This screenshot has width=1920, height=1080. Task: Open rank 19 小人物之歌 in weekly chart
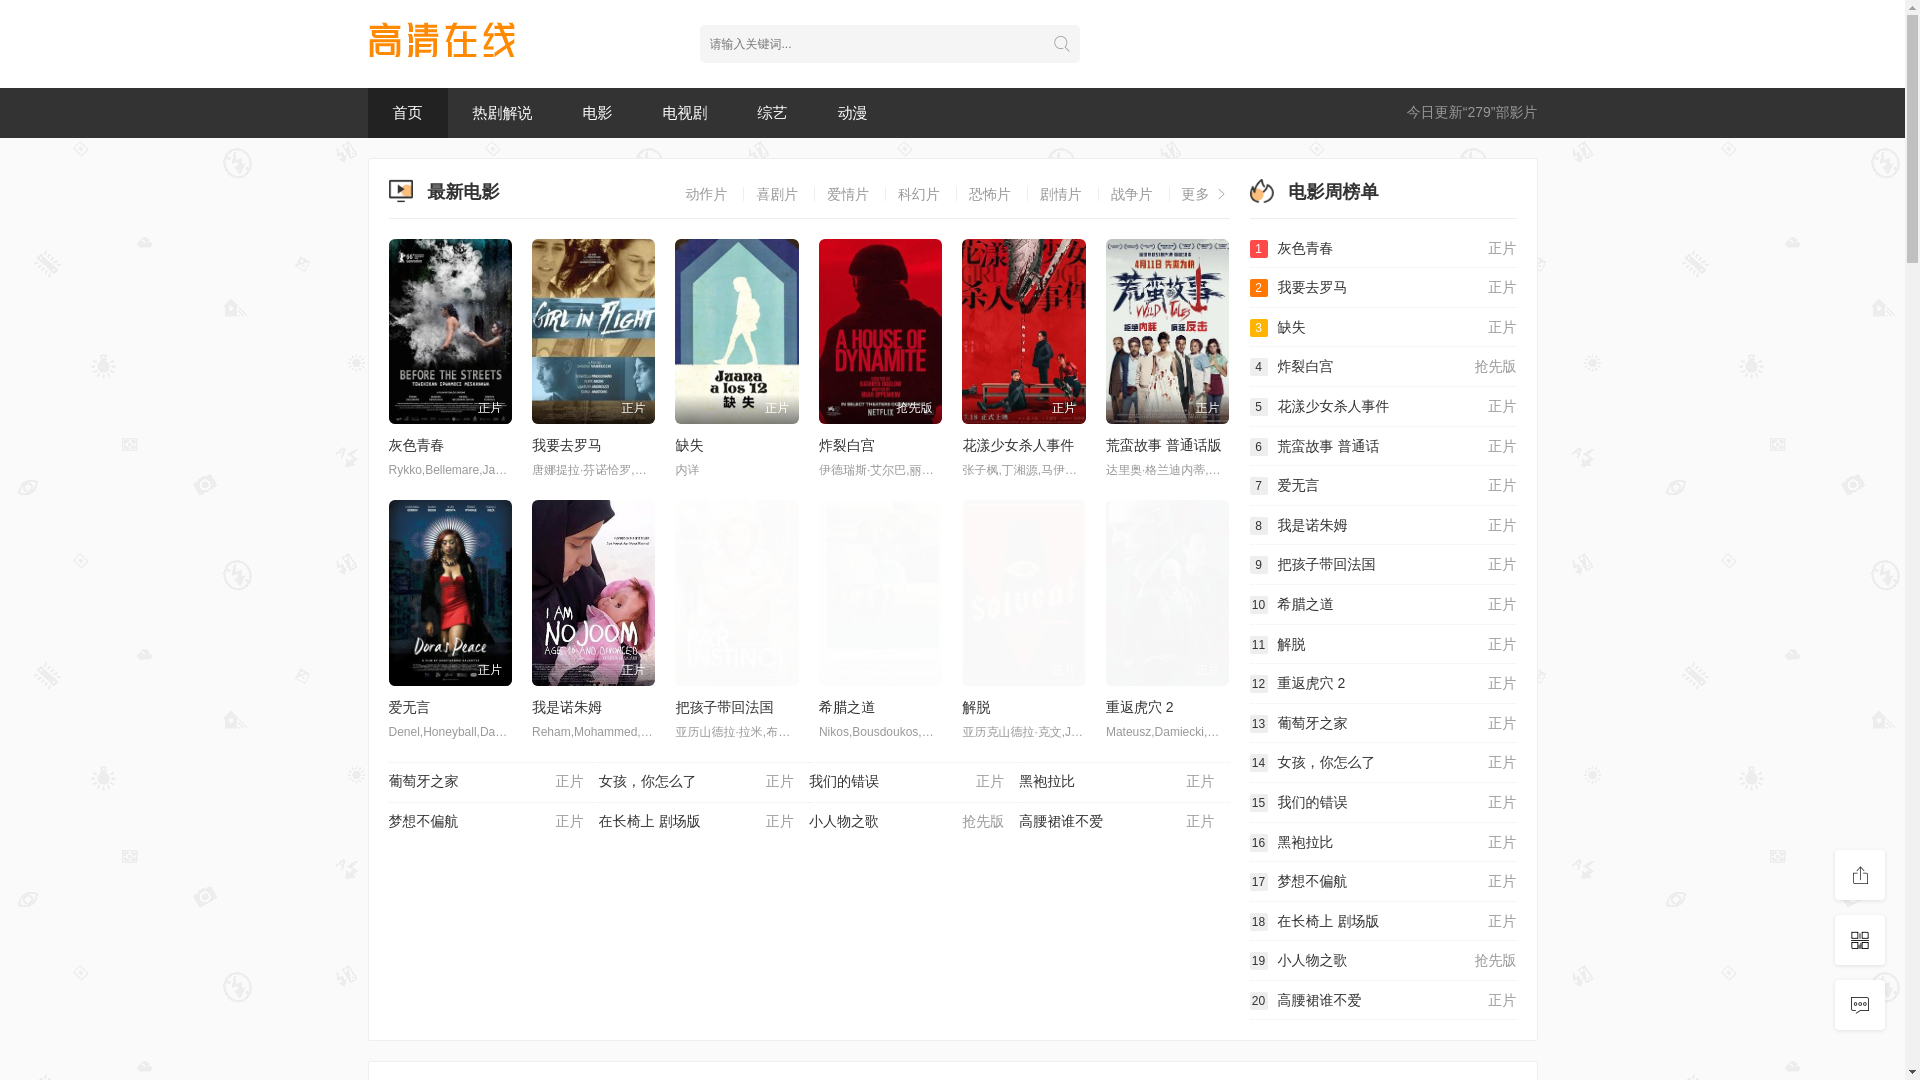(1383, 960)
